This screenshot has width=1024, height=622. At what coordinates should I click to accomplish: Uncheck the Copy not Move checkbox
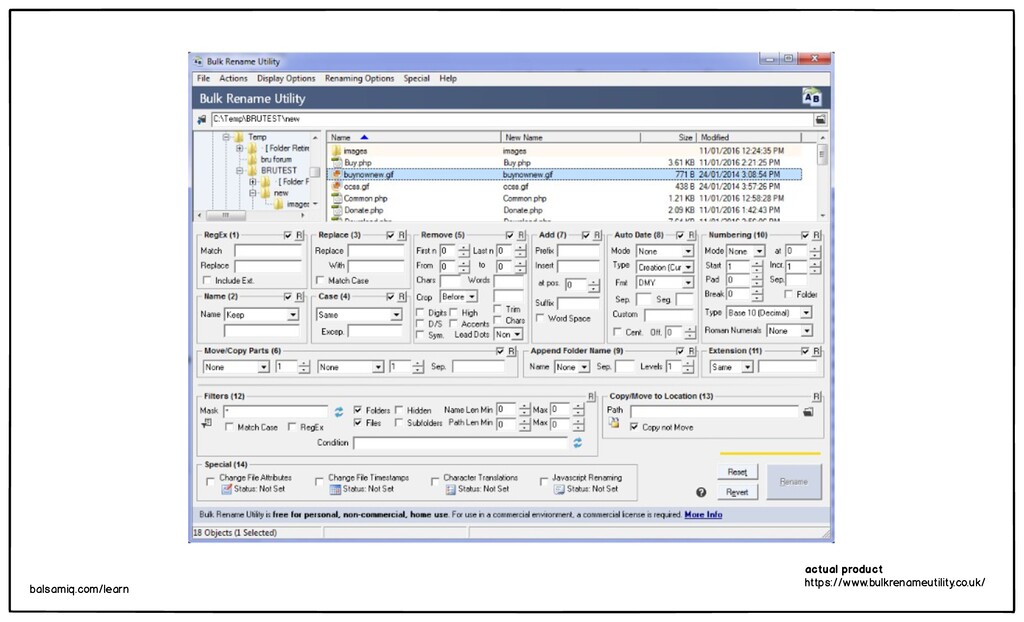pyautogui.click(x=634, y=427)
